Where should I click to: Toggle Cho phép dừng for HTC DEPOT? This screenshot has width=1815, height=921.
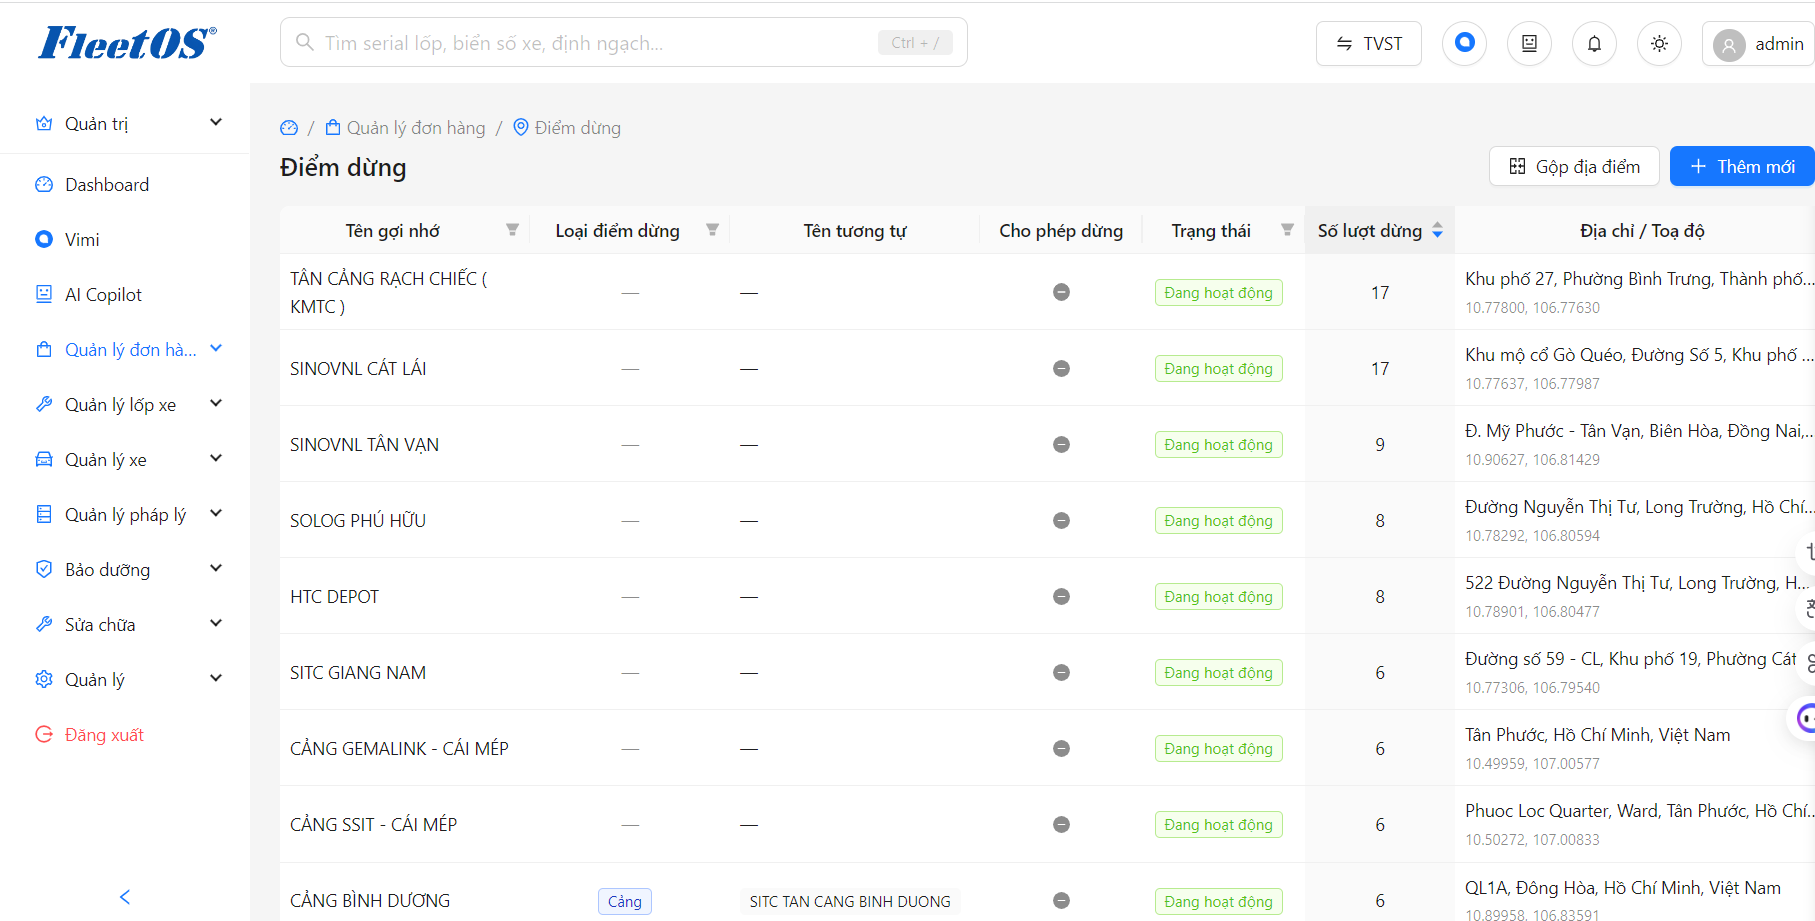(x=1061, y=596)
